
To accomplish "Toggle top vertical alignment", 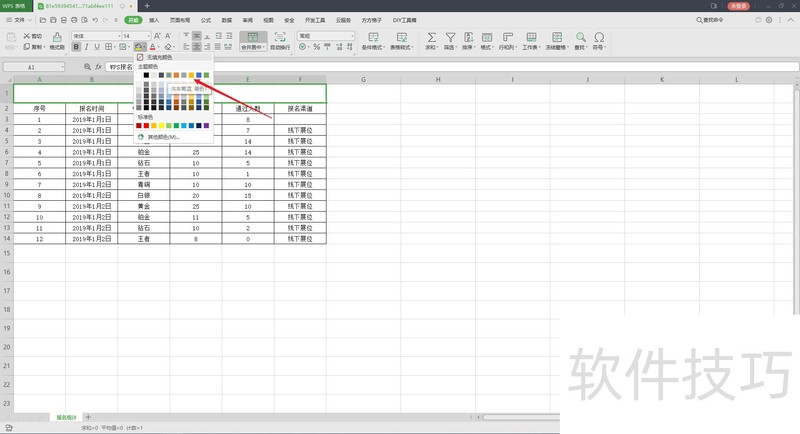I will (186, 36).
